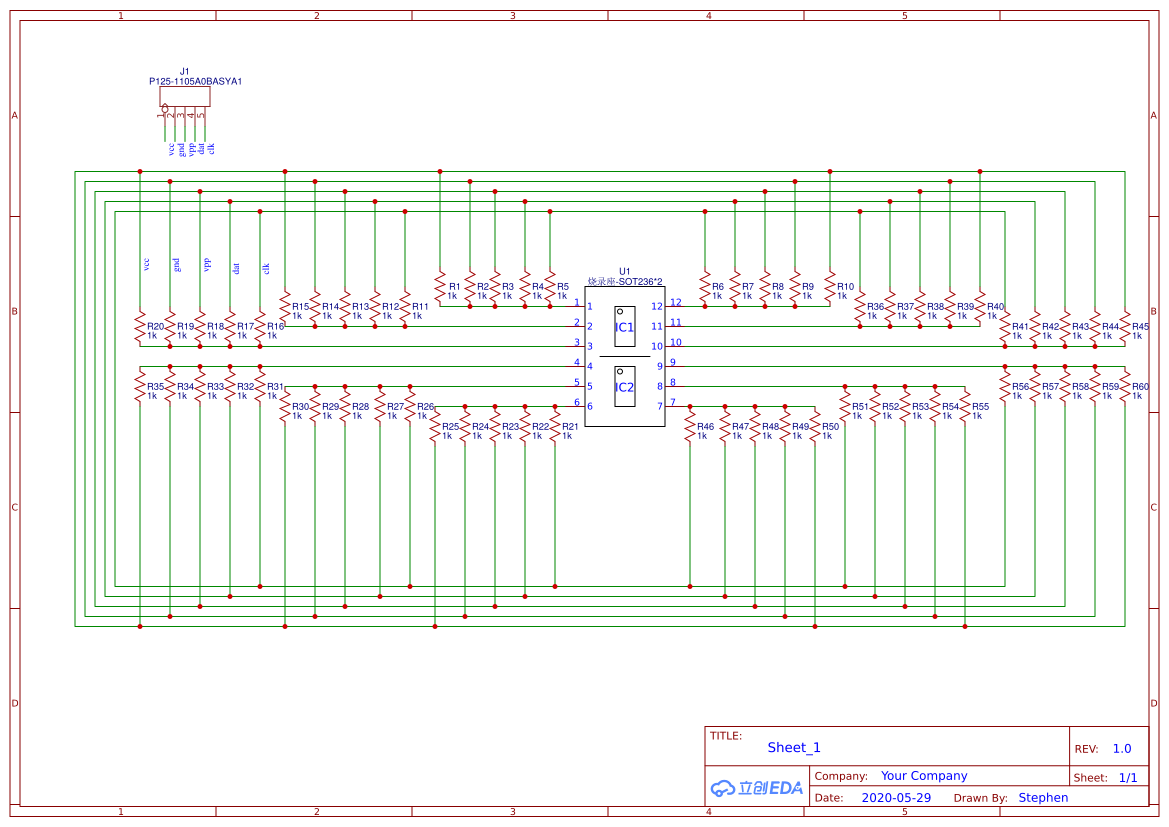Click the revision value 1.0
The height and width of the screenshot is (827, 1169).
click(1122, 749)
